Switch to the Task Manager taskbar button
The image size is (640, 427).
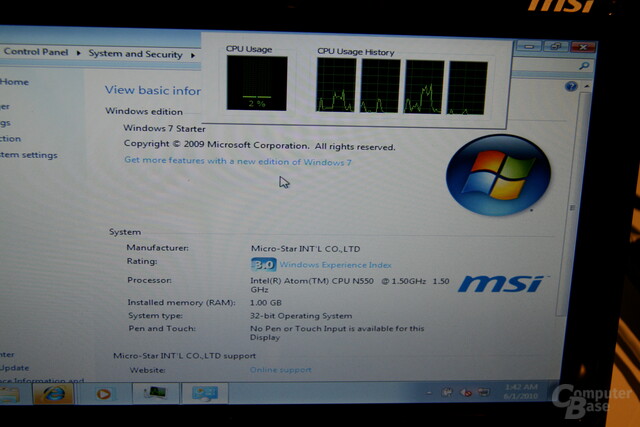tap(155, 393)
